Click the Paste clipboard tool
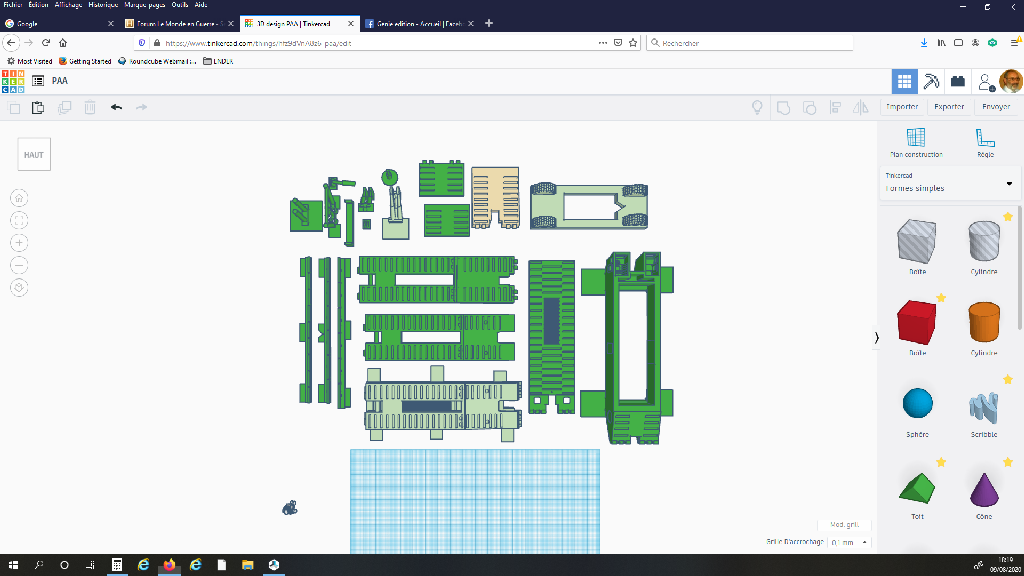The width and height of the screenshot is (1024, 576). coord(38,108)
